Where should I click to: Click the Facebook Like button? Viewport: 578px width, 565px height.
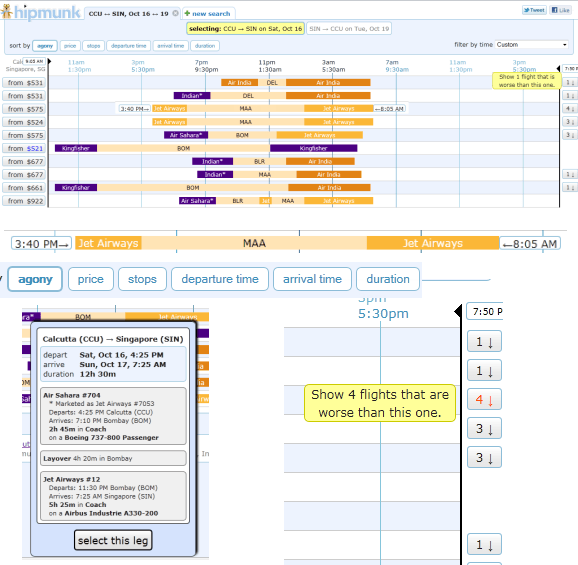pyautogui.click(x=560, y=10)
